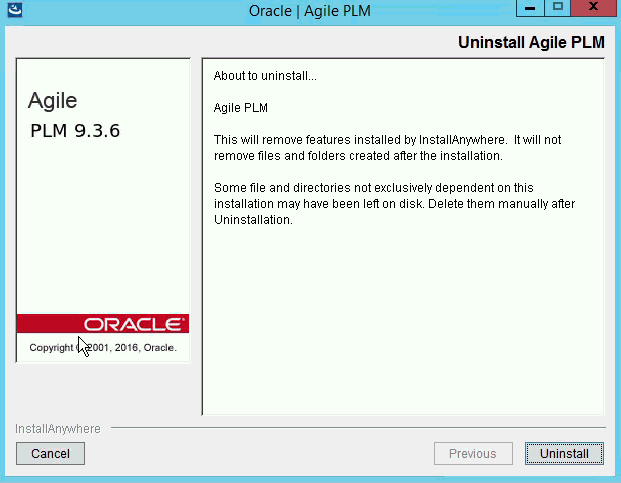The image size is (621, 483).
Task: Click the disabled Previous button
Action: pyautogui.click(x=473, y=453)
